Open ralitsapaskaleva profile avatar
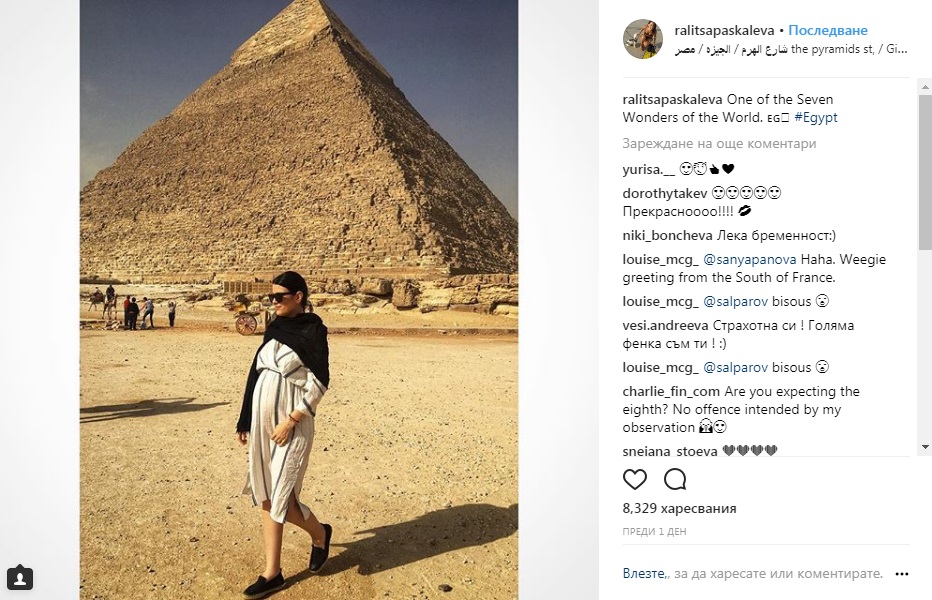Viewport: 932px width, 600px height. pyautogui.click(x=643, y=39)
